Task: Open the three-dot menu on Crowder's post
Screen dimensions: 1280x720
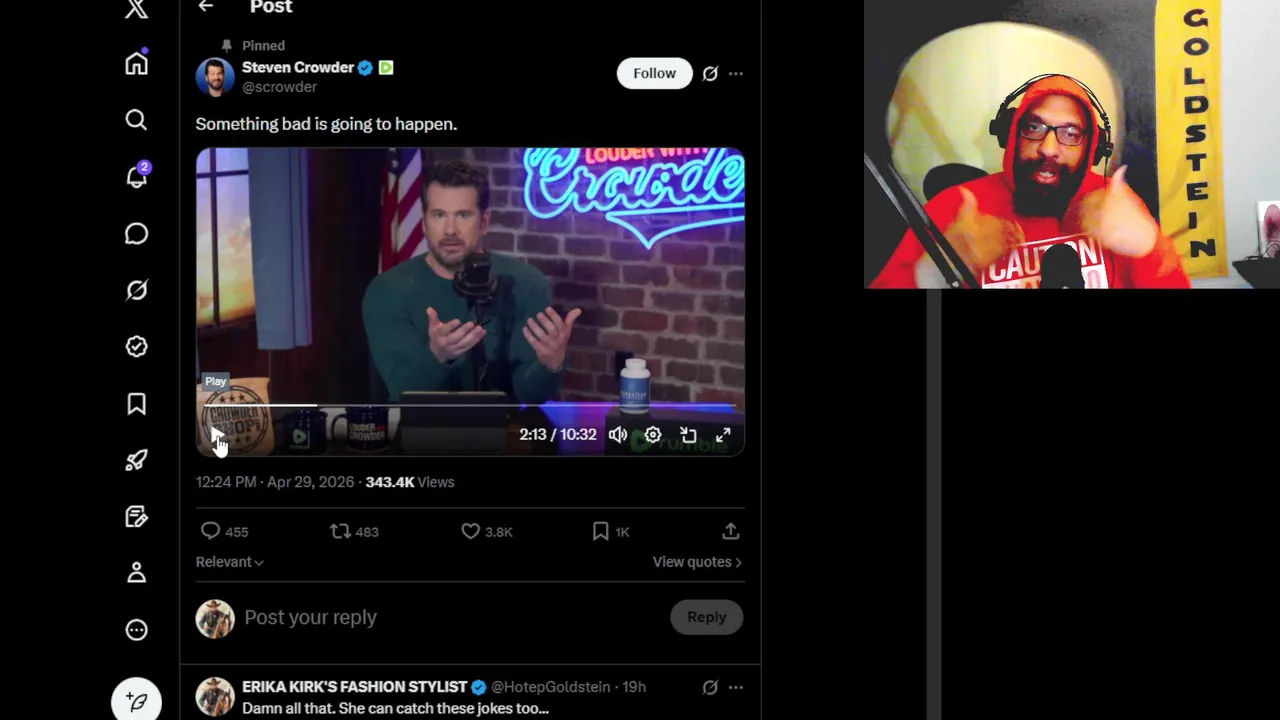Action: click(736, 73)
